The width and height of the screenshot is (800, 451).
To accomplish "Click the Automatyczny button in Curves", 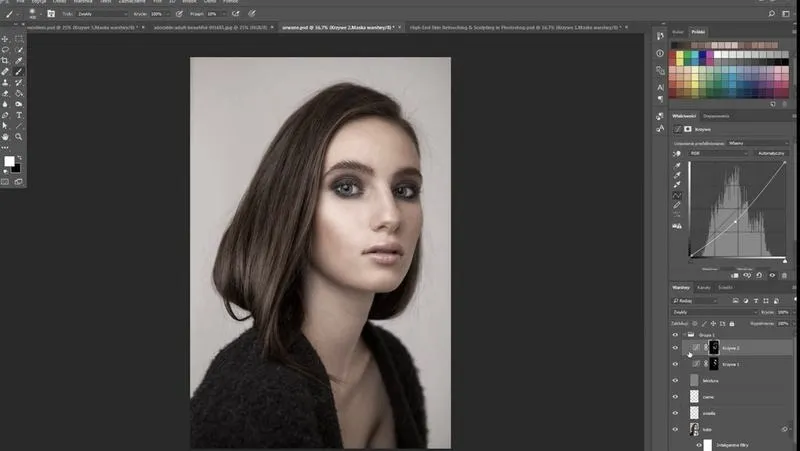I will tap(770, 153).
